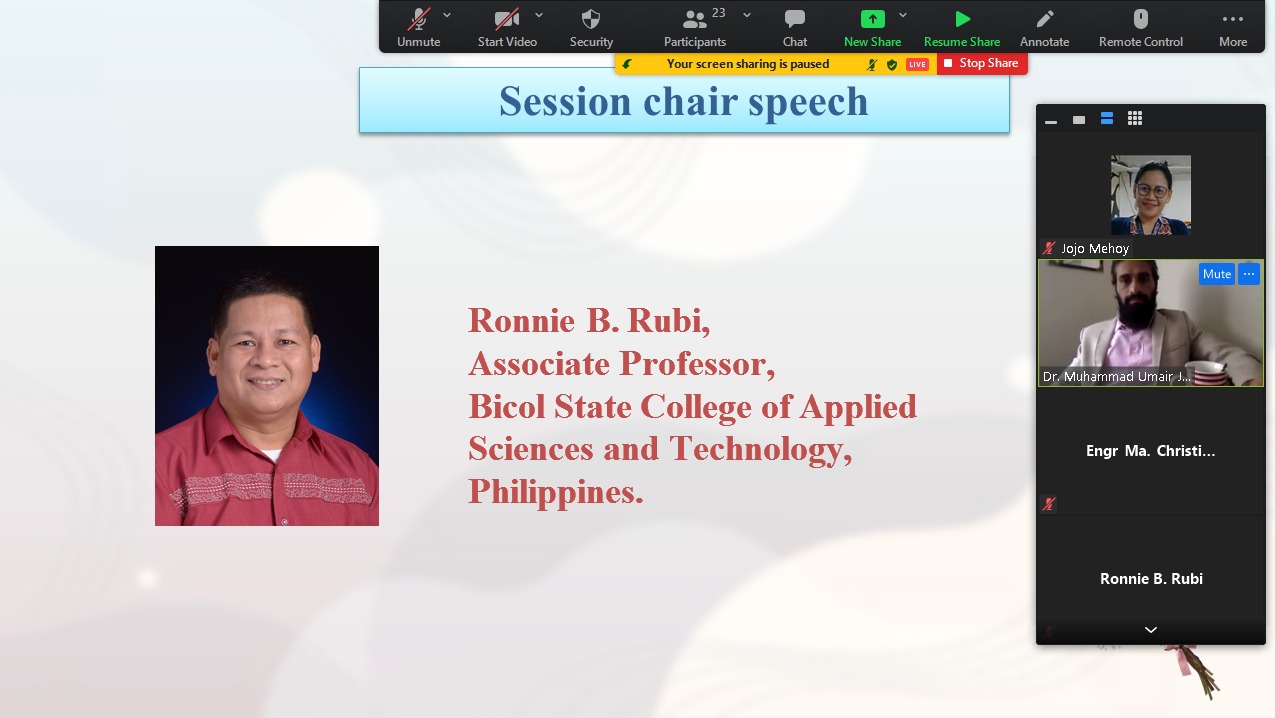Select Dr. Muhammad Umair's video tile
This screenshot has height=718, width=1275.
coord(1151,323)
